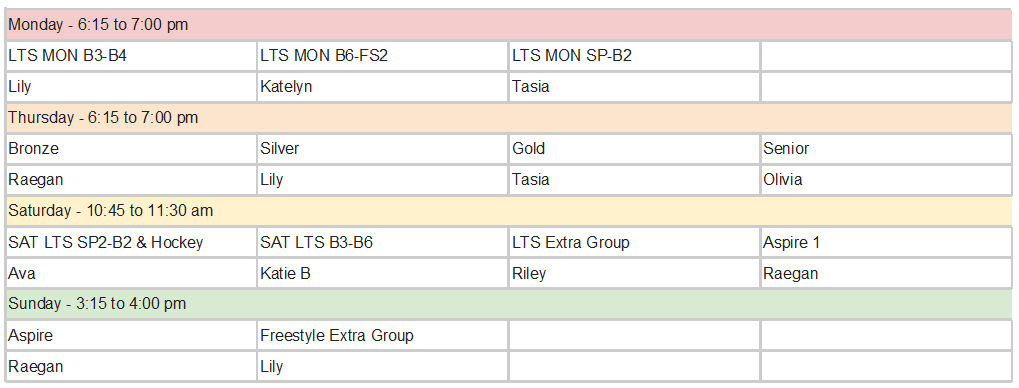Select the Gold group cell
Image resolution: width=1019 pixels, height=388 pixels.
tap(634, 149)
